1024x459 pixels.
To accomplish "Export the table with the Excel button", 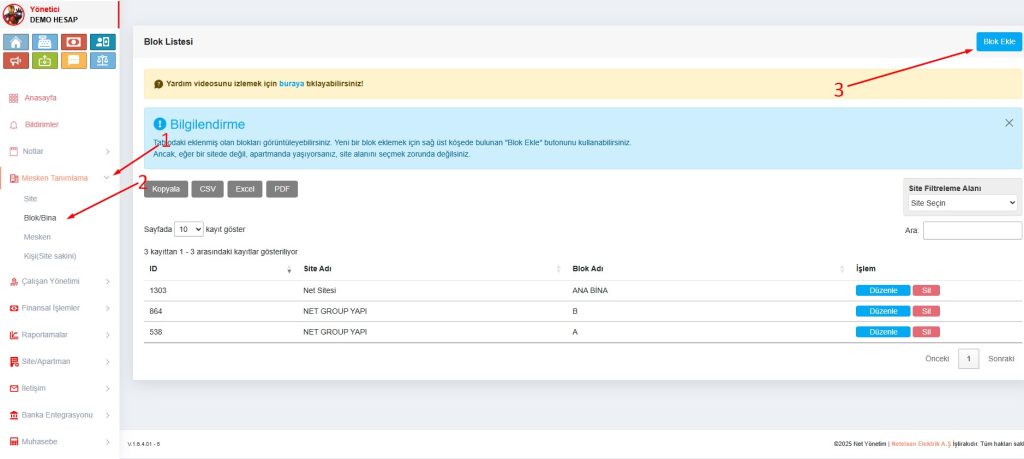I will coord(245,188).
